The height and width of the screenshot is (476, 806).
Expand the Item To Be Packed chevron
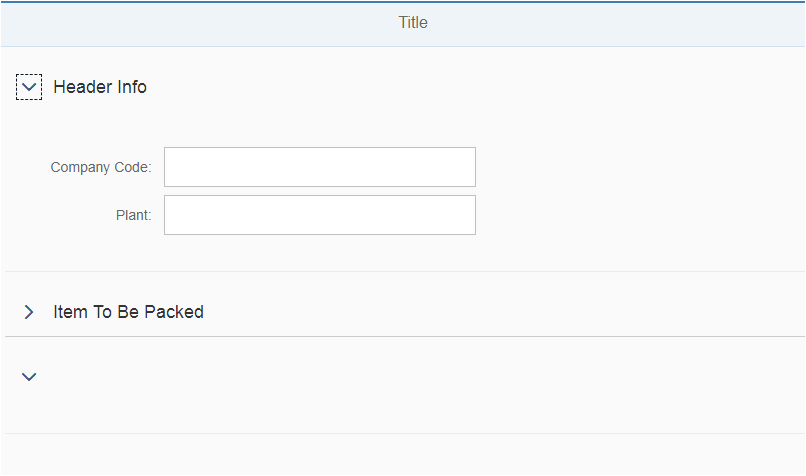pos(29,312)
